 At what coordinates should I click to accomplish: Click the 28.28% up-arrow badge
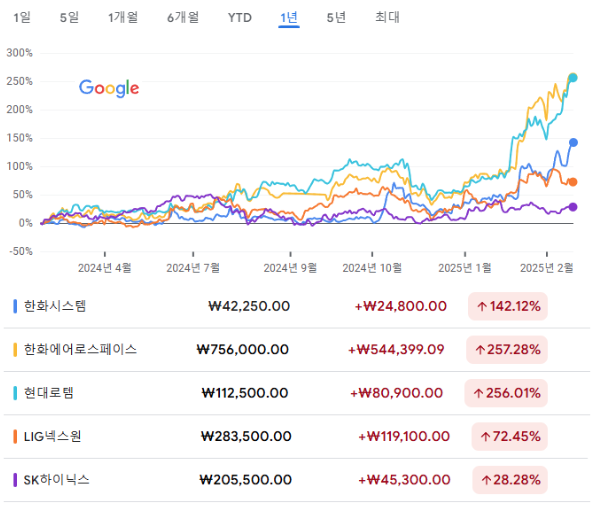[x=510, y=480]
